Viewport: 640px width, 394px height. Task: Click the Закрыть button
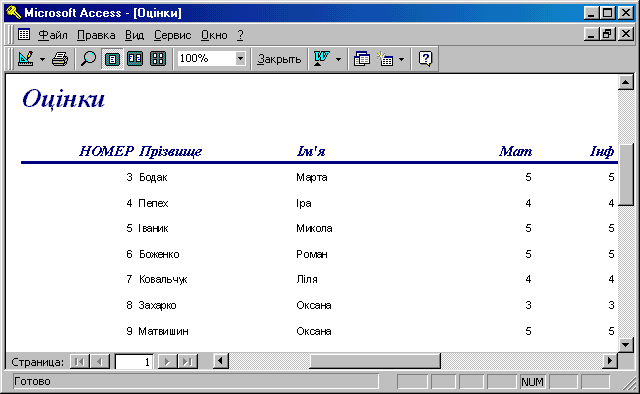pyautogui.click(x=279, y=59)
